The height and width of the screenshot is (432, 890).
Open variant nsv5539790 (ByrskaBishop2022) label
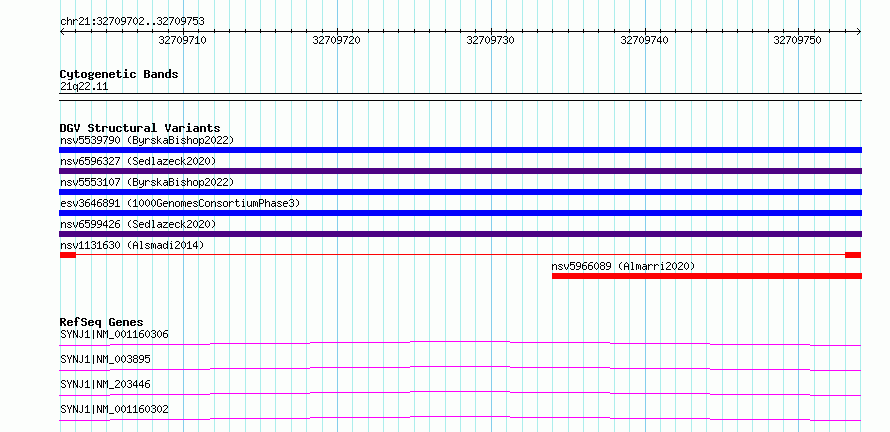pyautogui.click(x=147, y=140)
